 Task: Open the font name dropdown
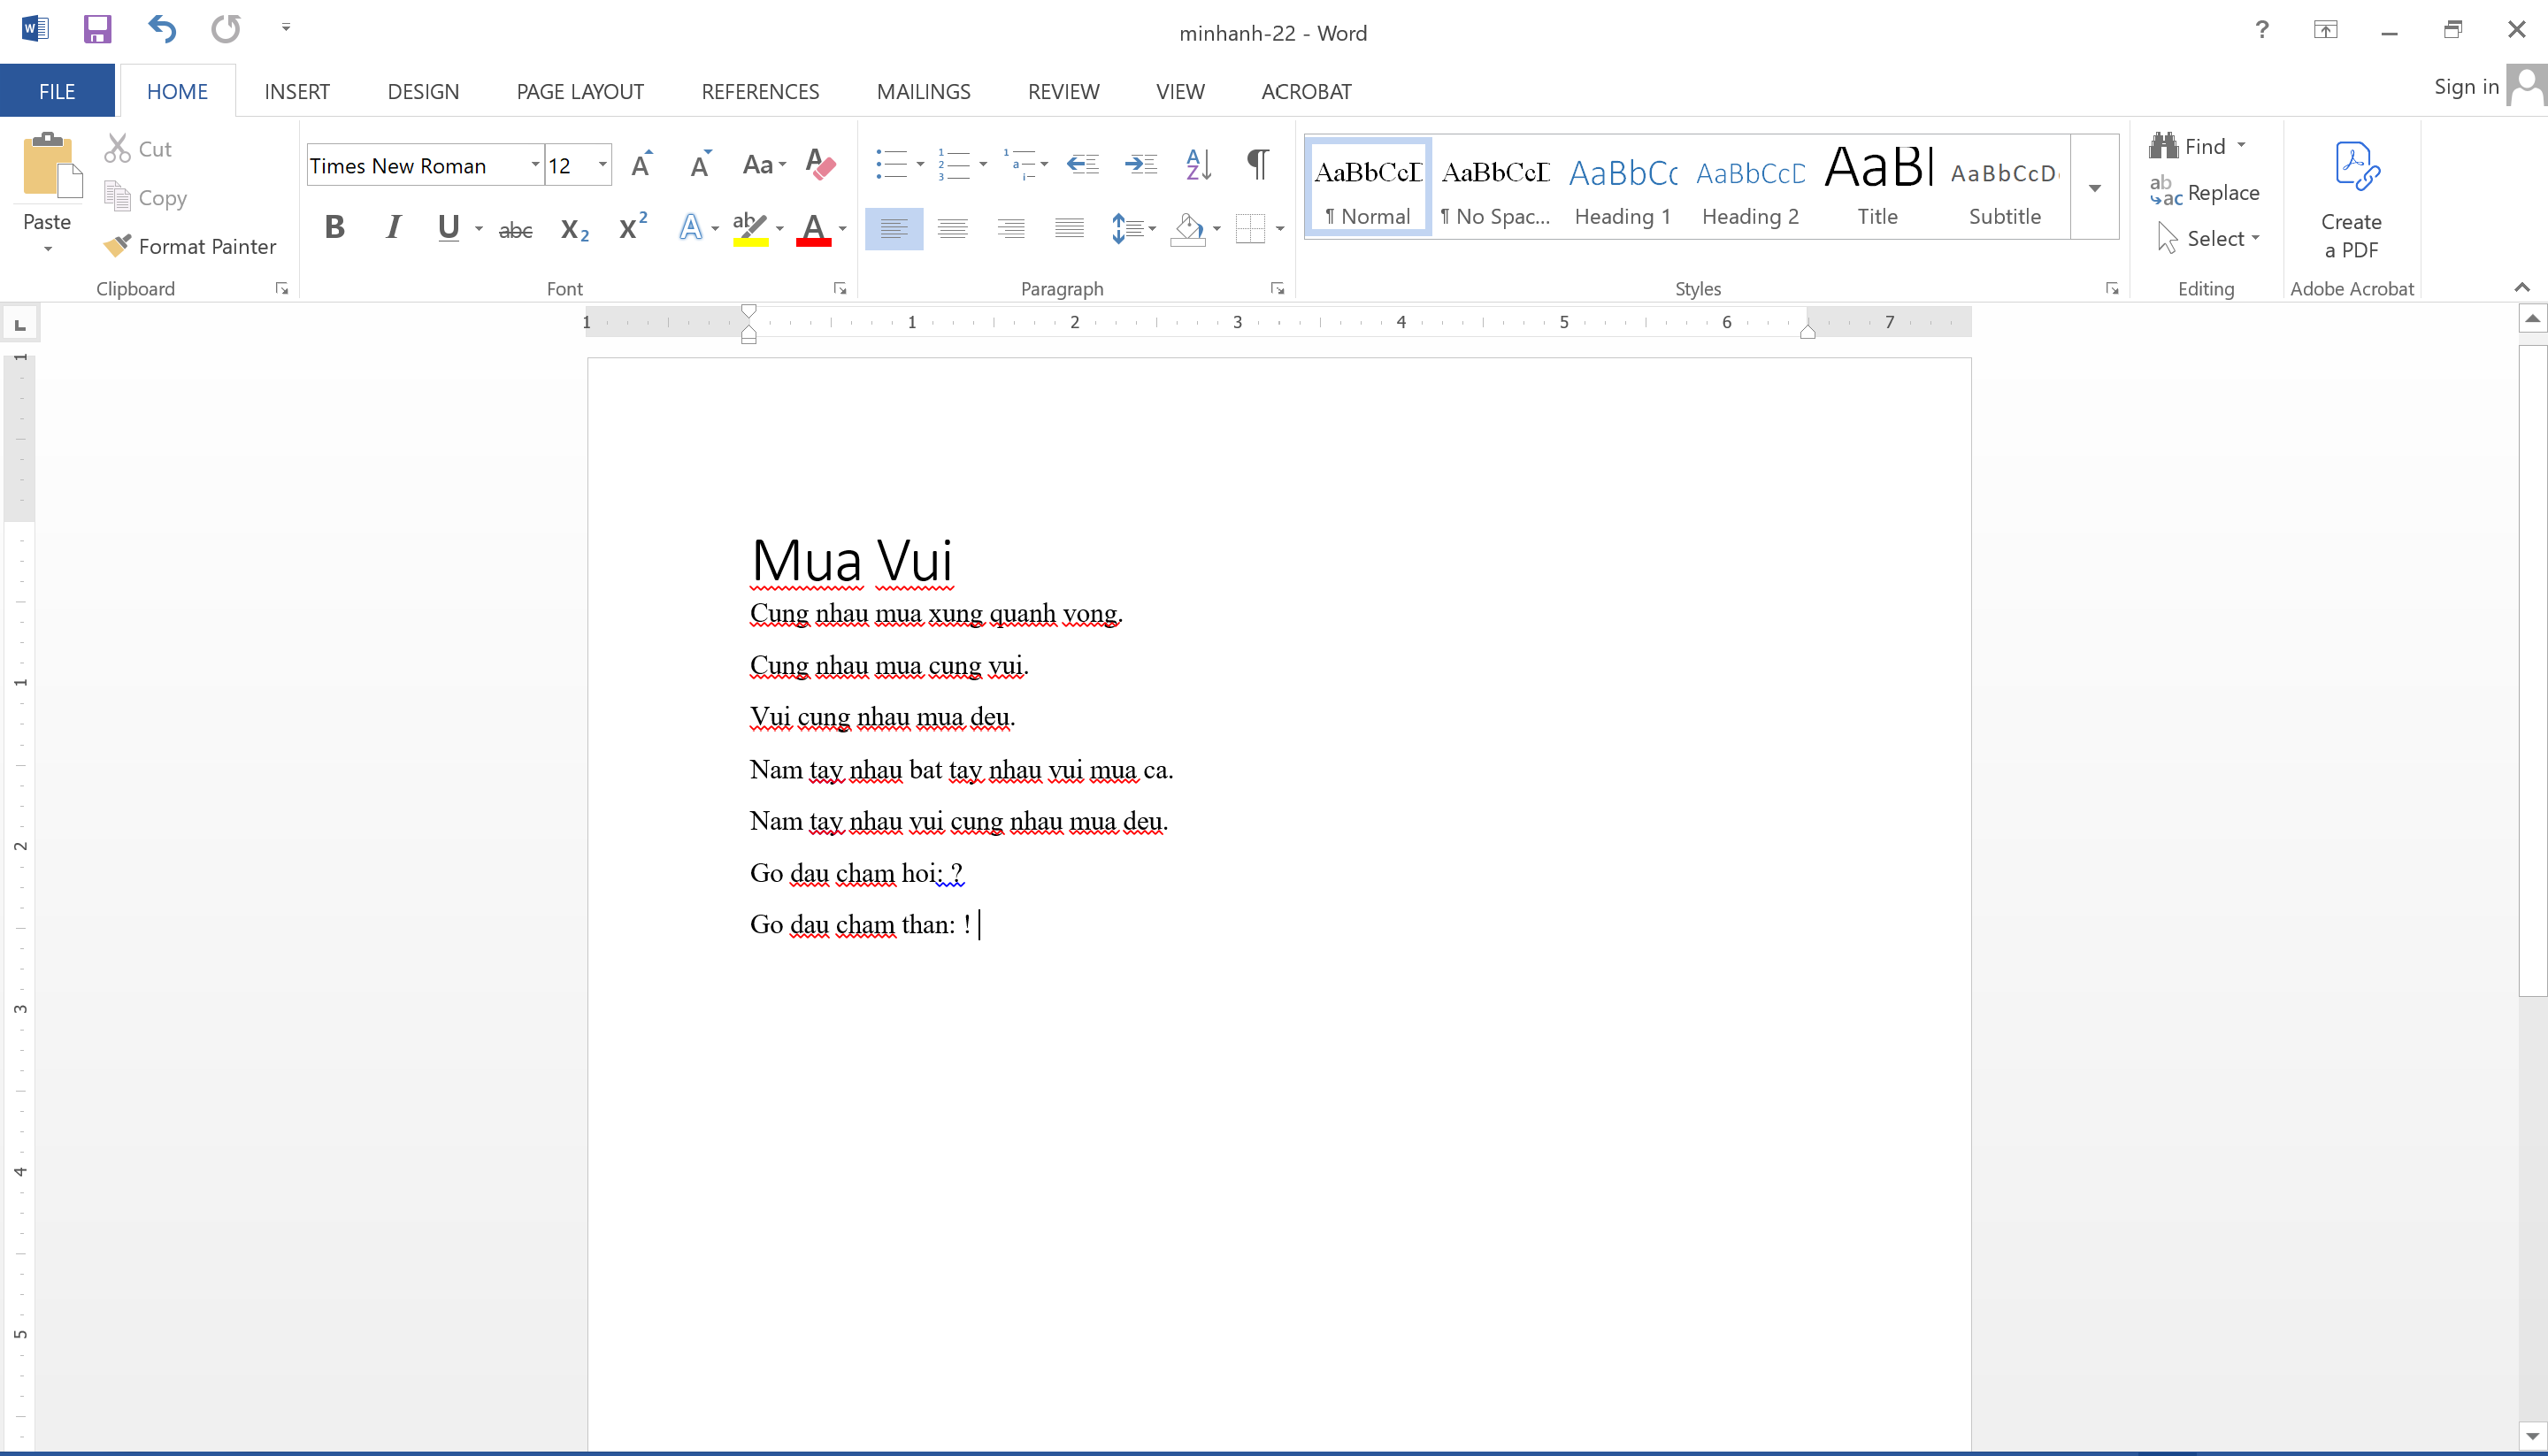click(535, 165)
